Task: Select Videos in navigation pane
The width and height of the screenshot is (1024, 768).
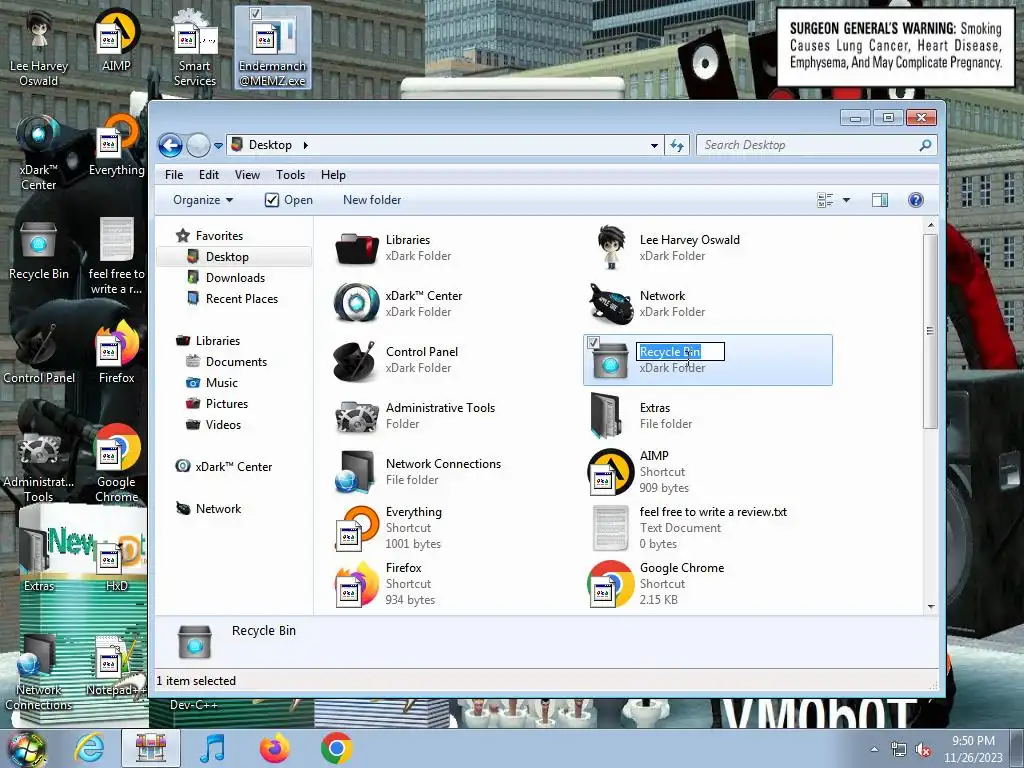Action: (223, 424)
